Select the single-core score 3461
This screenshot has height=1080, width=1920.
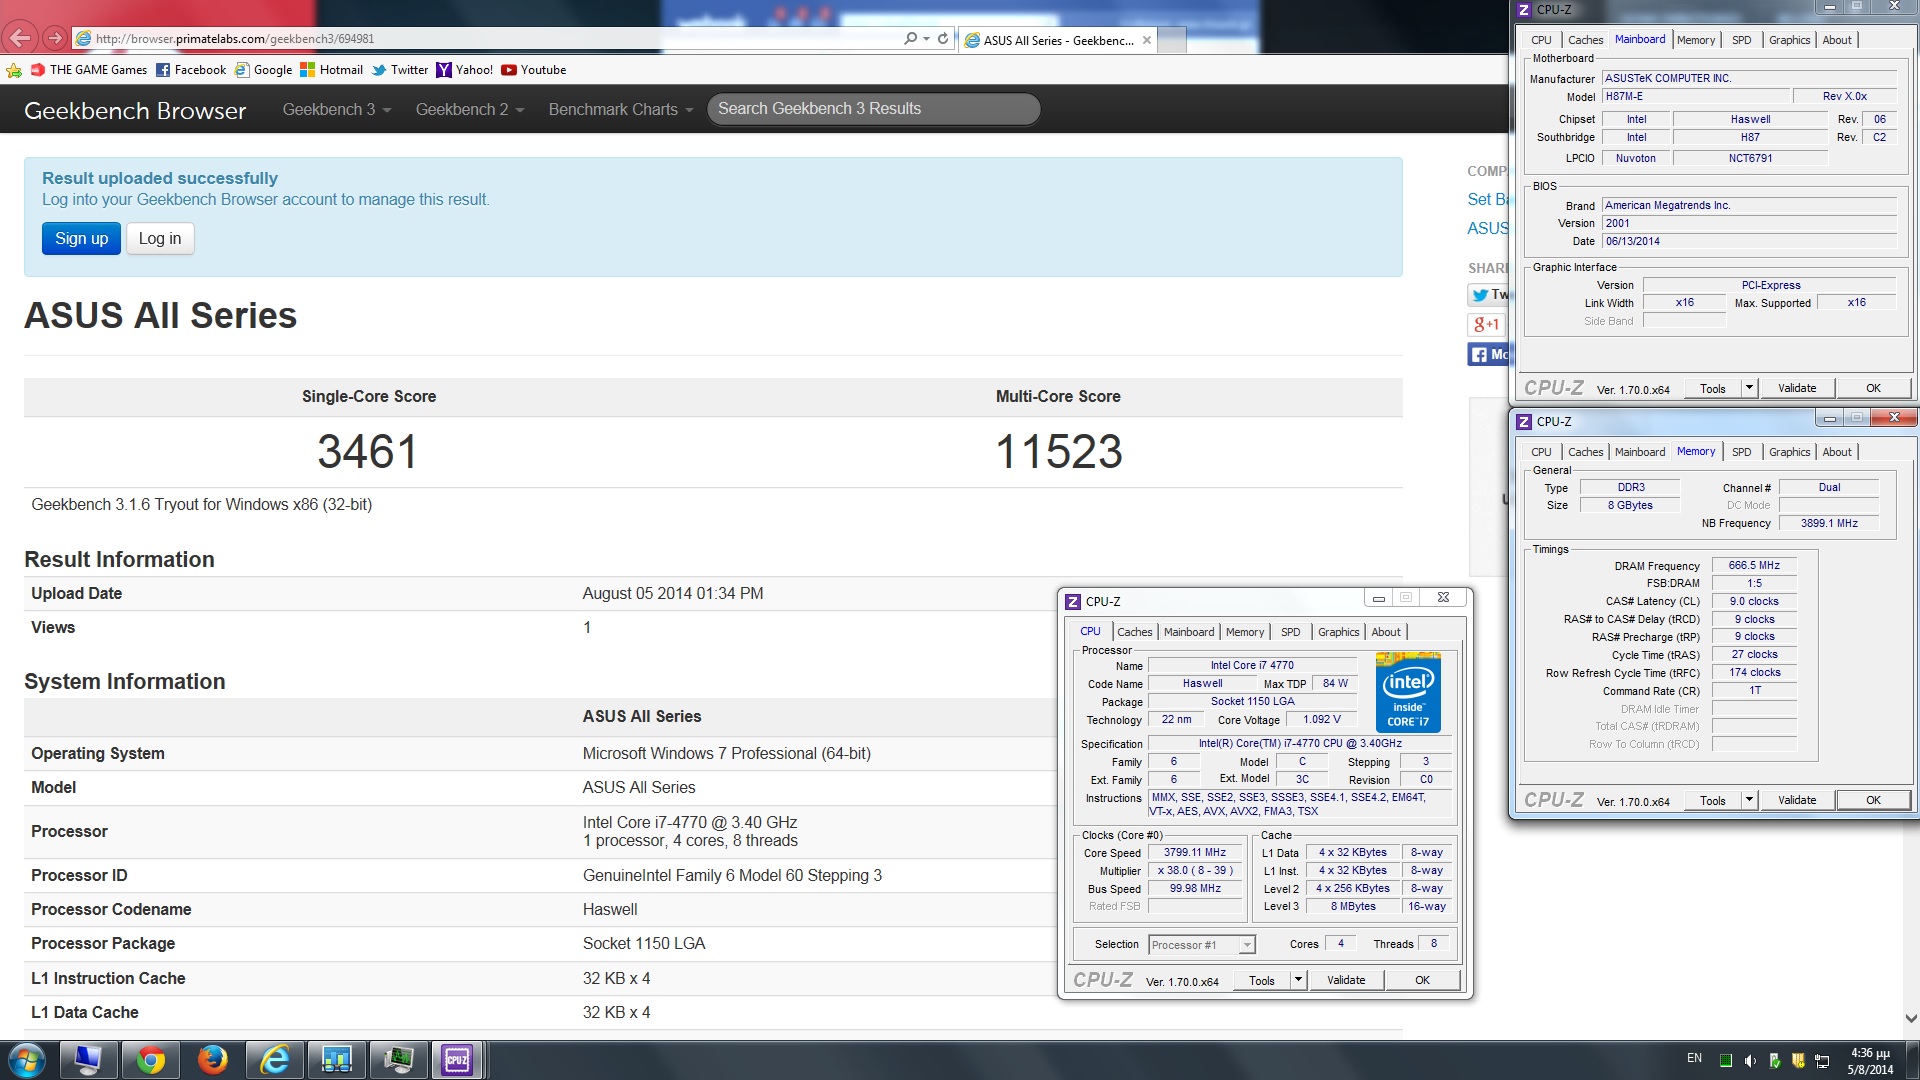(x=367, y=451)
